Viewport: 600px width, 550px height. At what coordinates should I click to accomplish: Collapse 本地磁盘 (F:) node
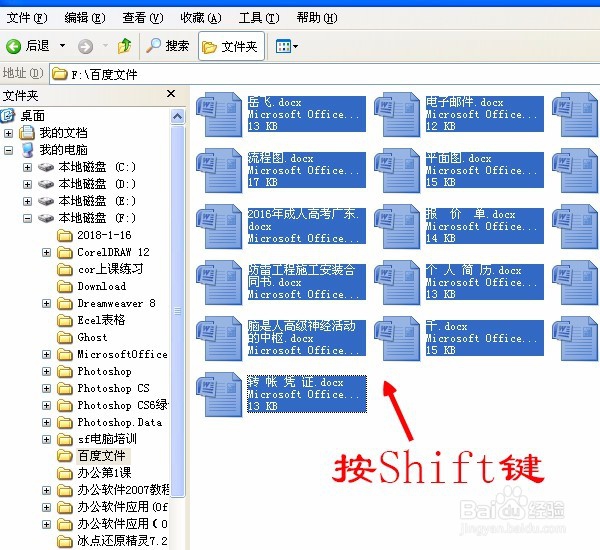(x=27, y=218)
